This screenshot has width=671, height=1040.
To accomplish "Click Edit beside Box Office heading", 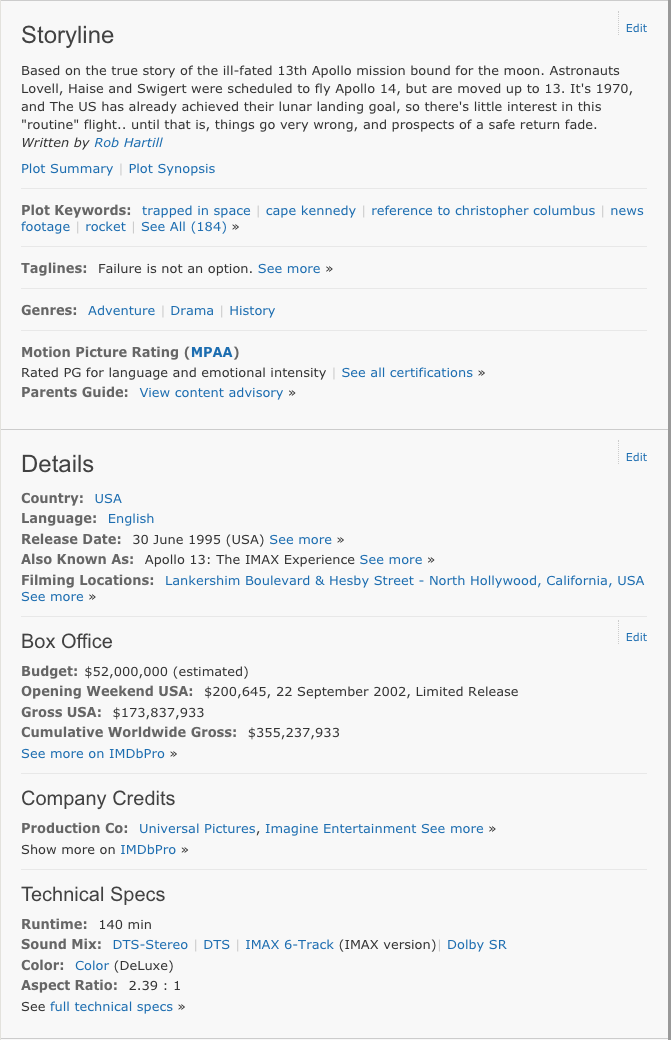I will pos(636,637).
